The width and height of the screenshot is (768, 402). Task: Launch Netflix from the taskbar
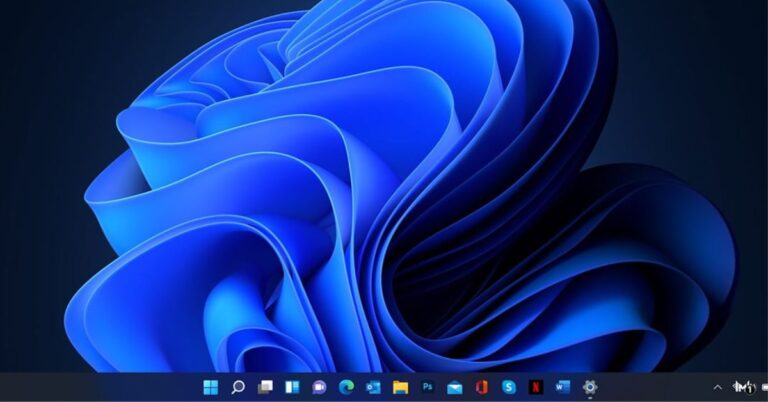click(x=536, y=387)
